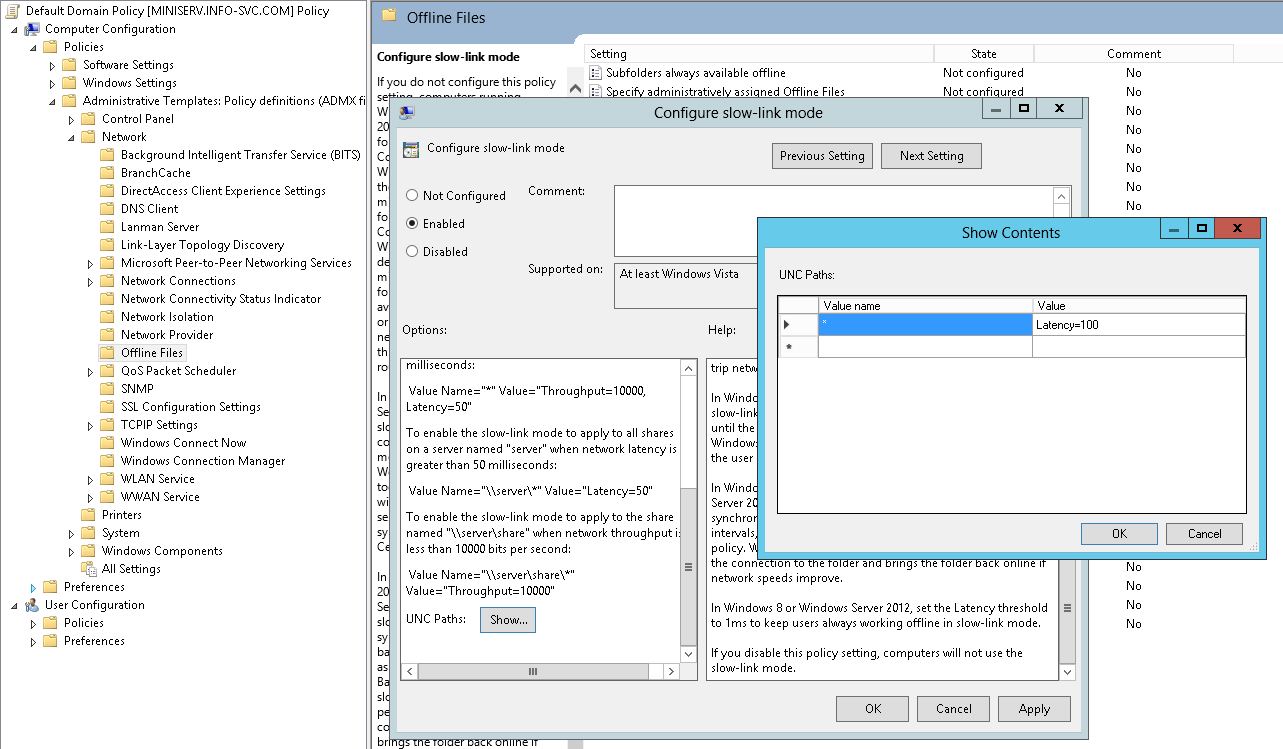Image resolution: width=1283 pixels, height=749 pixels.
Task: Click Cancel in the Show Contents dialog
Action: click(x=1204, y=534)
